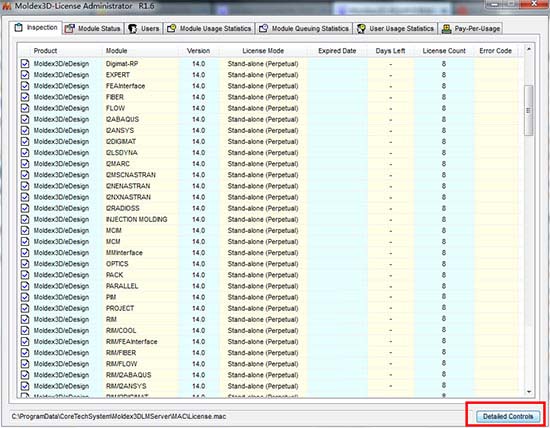Toggle the EXPERT module checkbox

point(25,75)
